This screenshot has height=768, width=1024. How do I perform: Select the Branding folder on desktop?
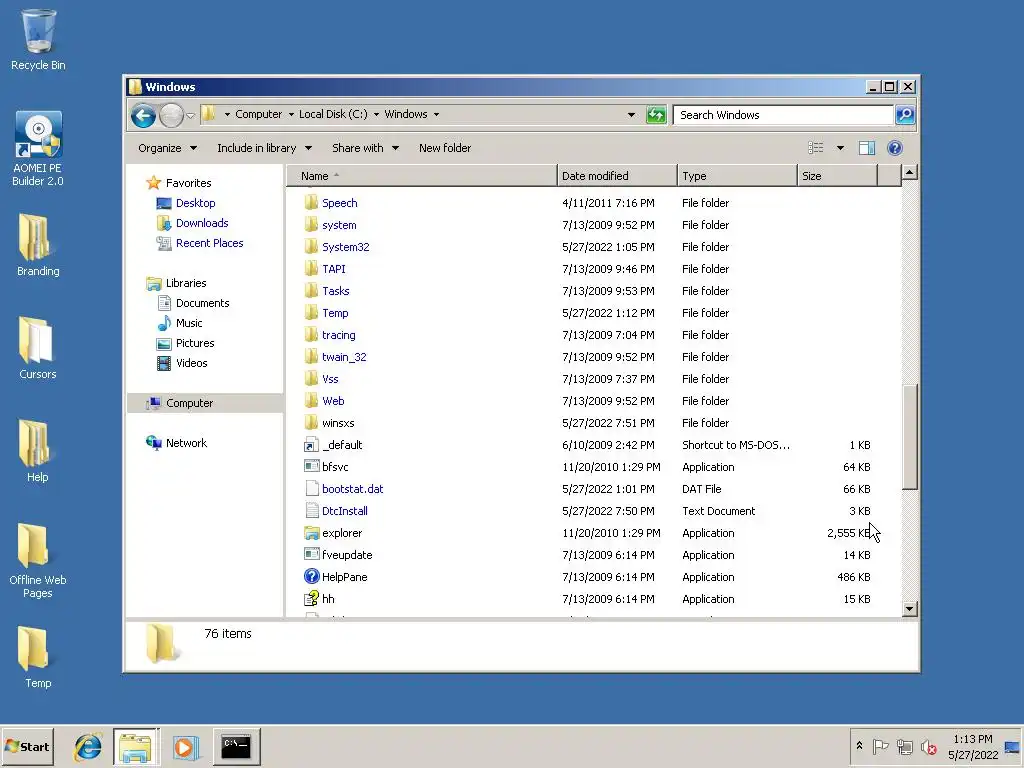point(38,246)
